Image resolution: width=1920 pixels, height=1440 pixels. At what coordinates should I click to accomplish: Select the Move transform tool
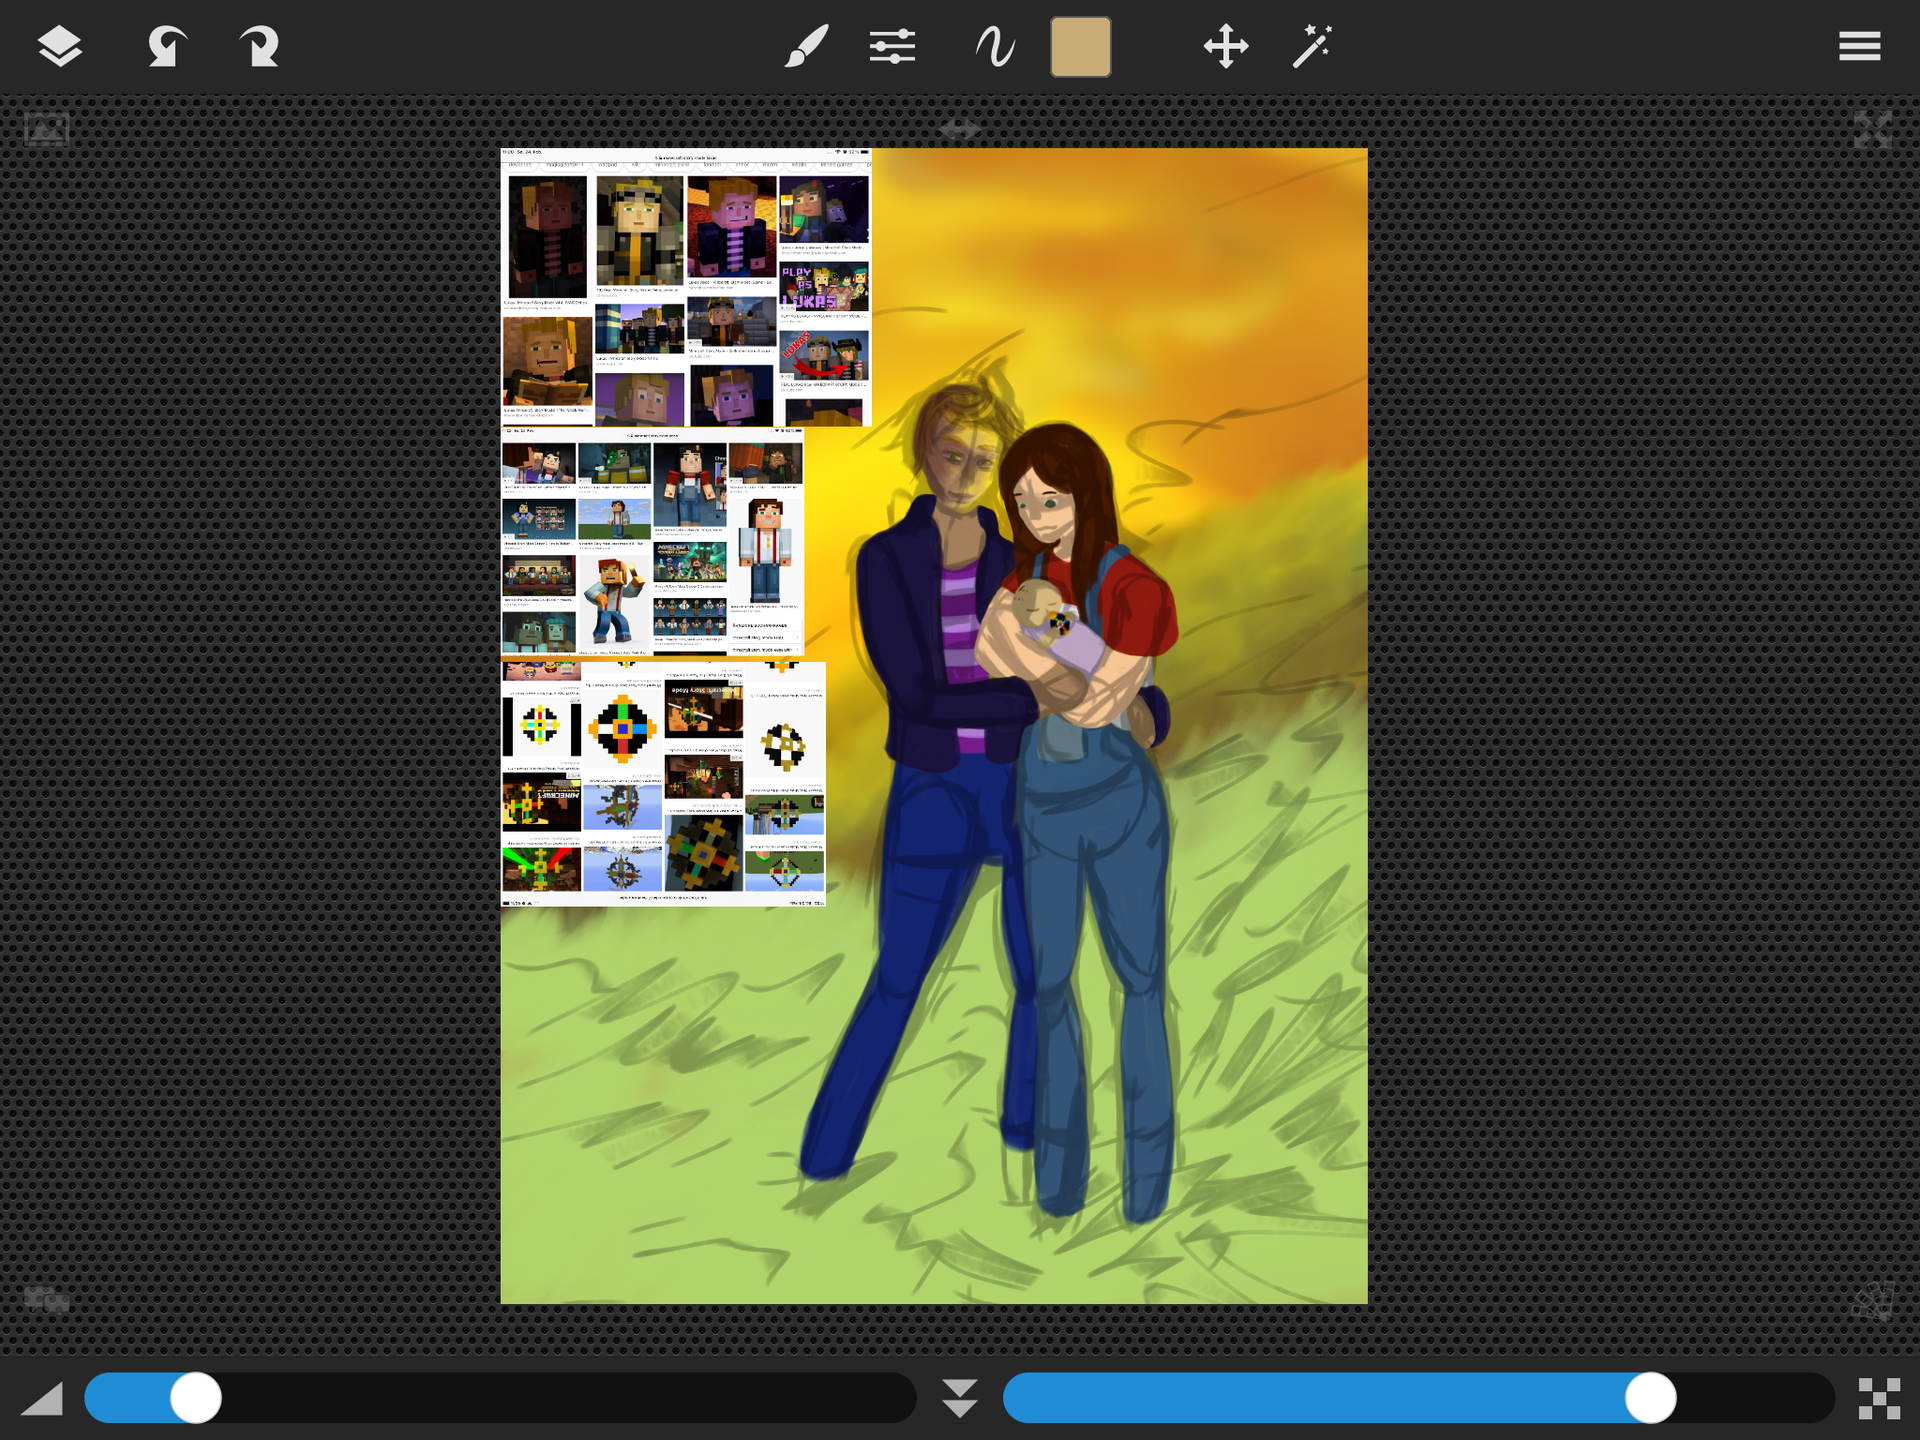pyautogui.click(x=1226, y=46)
